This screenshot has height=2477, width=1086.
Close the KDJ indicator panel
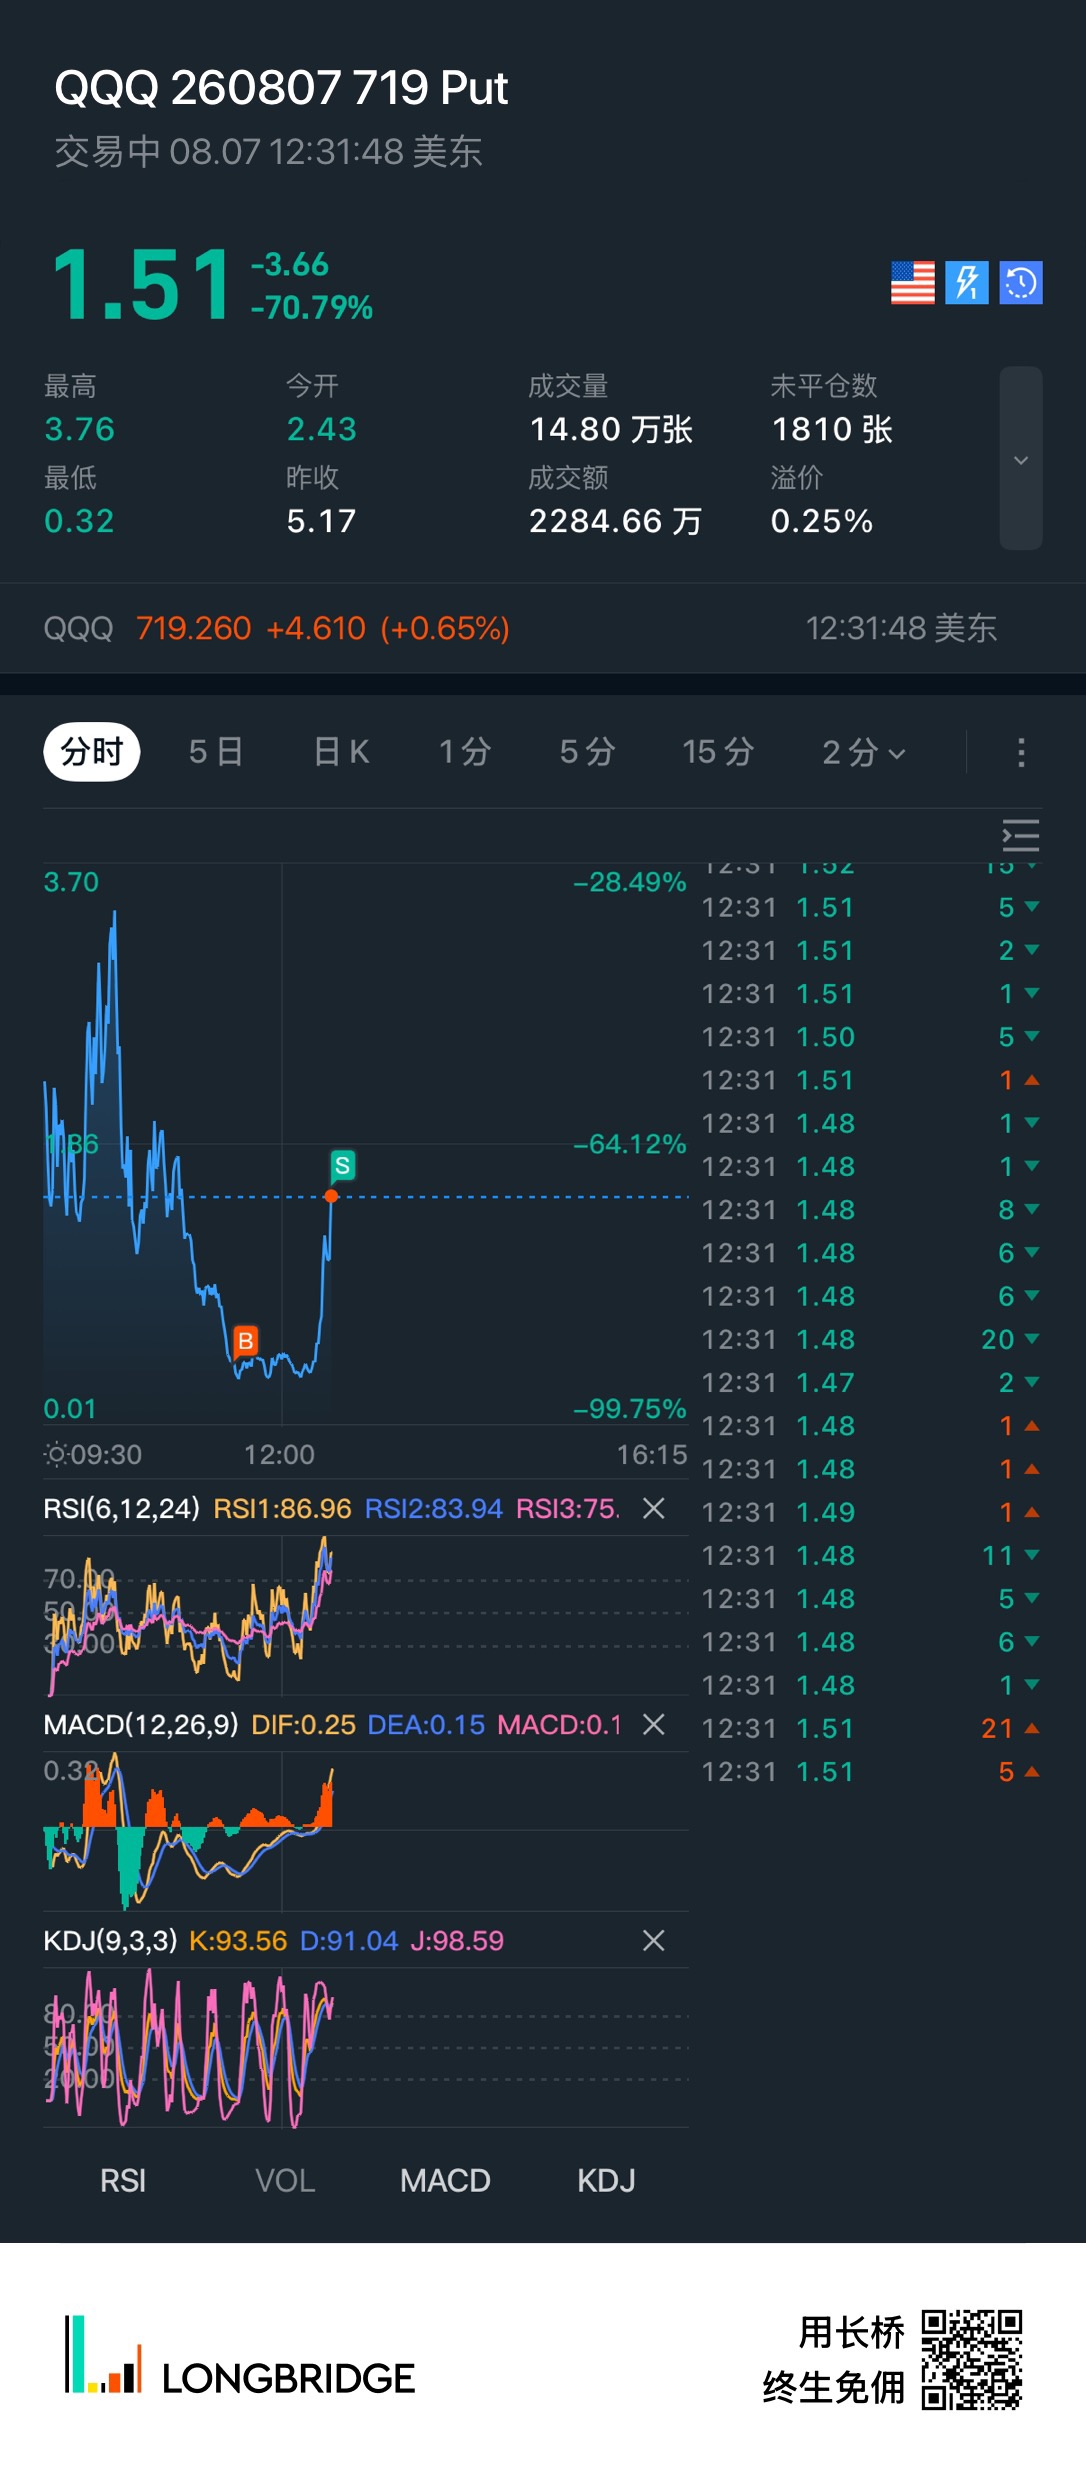tap(654, 1941)
